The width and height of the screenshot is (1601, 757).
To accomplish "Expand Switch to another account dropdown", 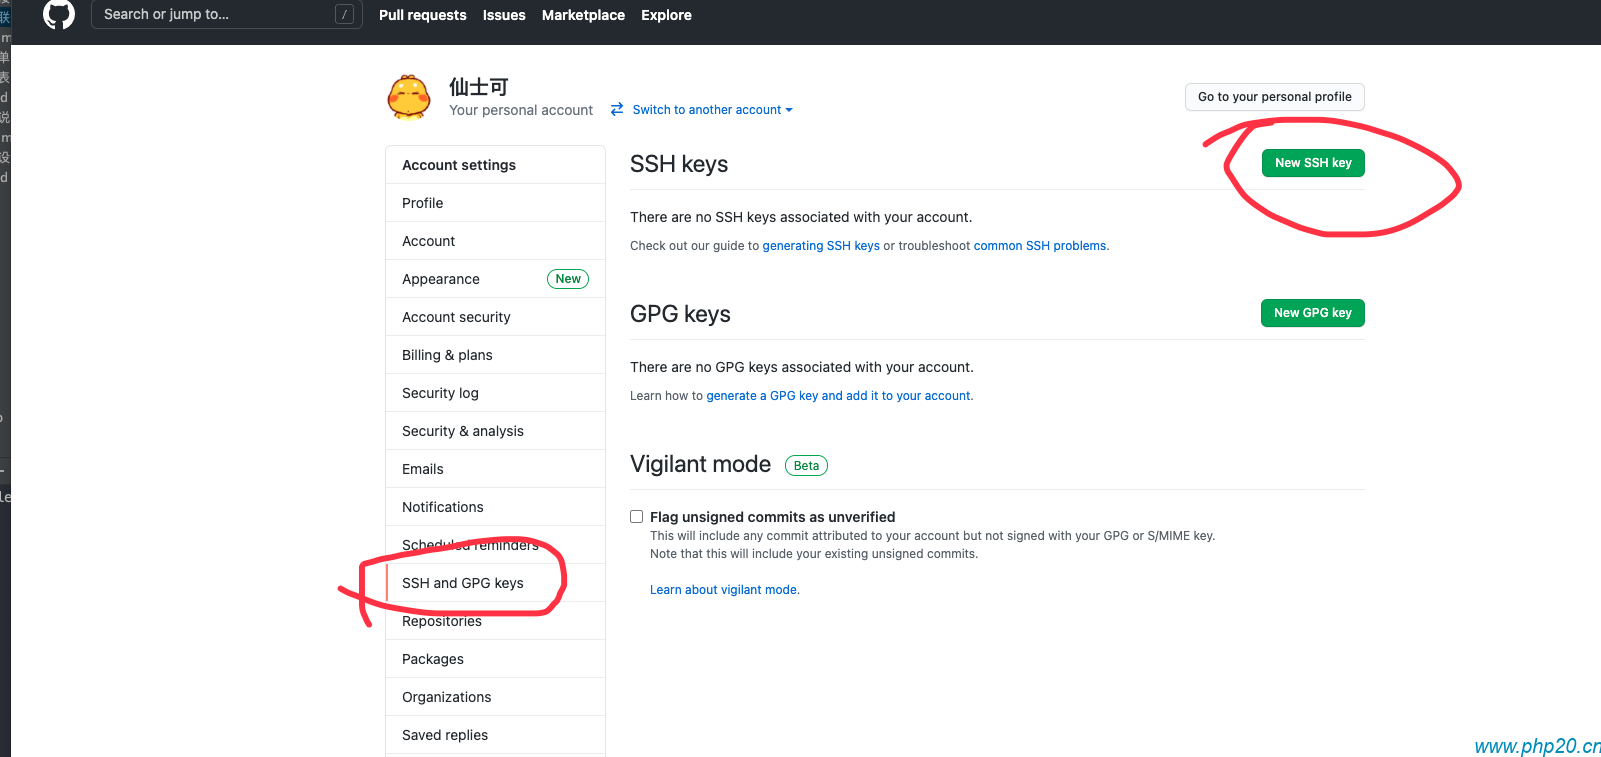I will 712,110.
